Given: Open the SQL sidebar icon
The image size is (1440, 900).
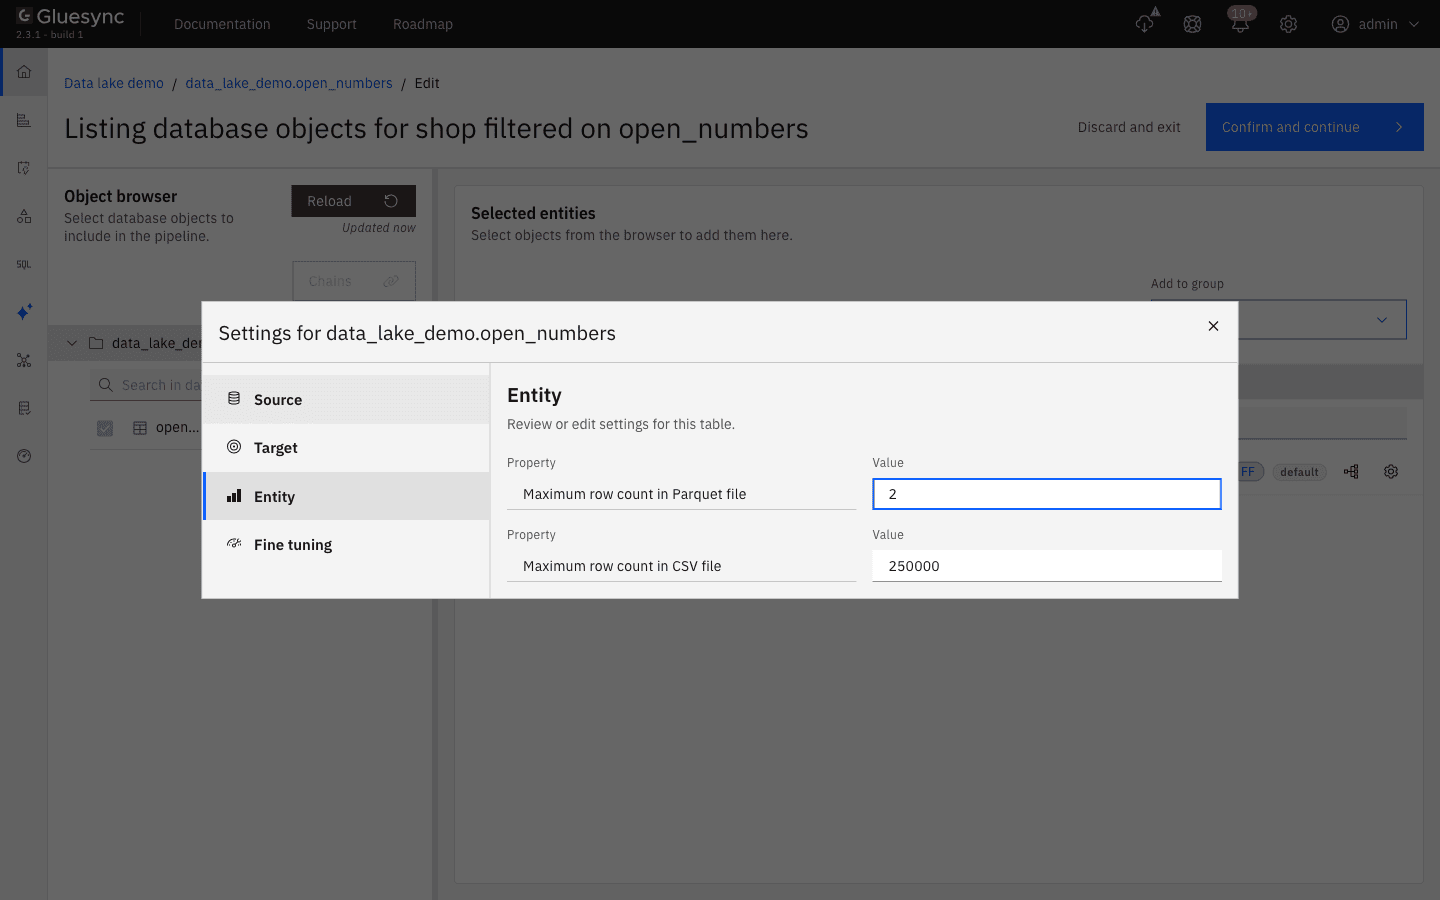Looking at the screenshot, I should (x=24, y=264).
